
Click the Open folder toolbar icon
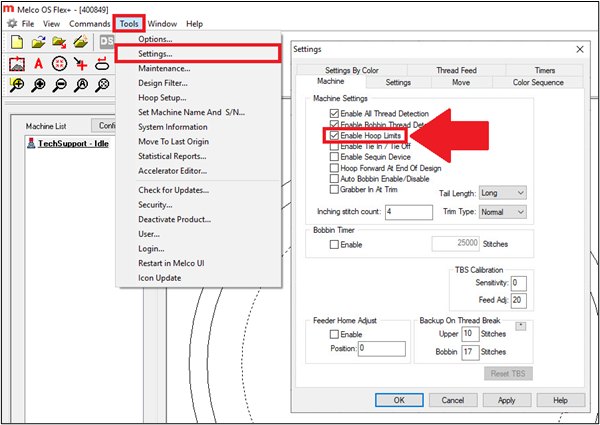coord(38,42)
